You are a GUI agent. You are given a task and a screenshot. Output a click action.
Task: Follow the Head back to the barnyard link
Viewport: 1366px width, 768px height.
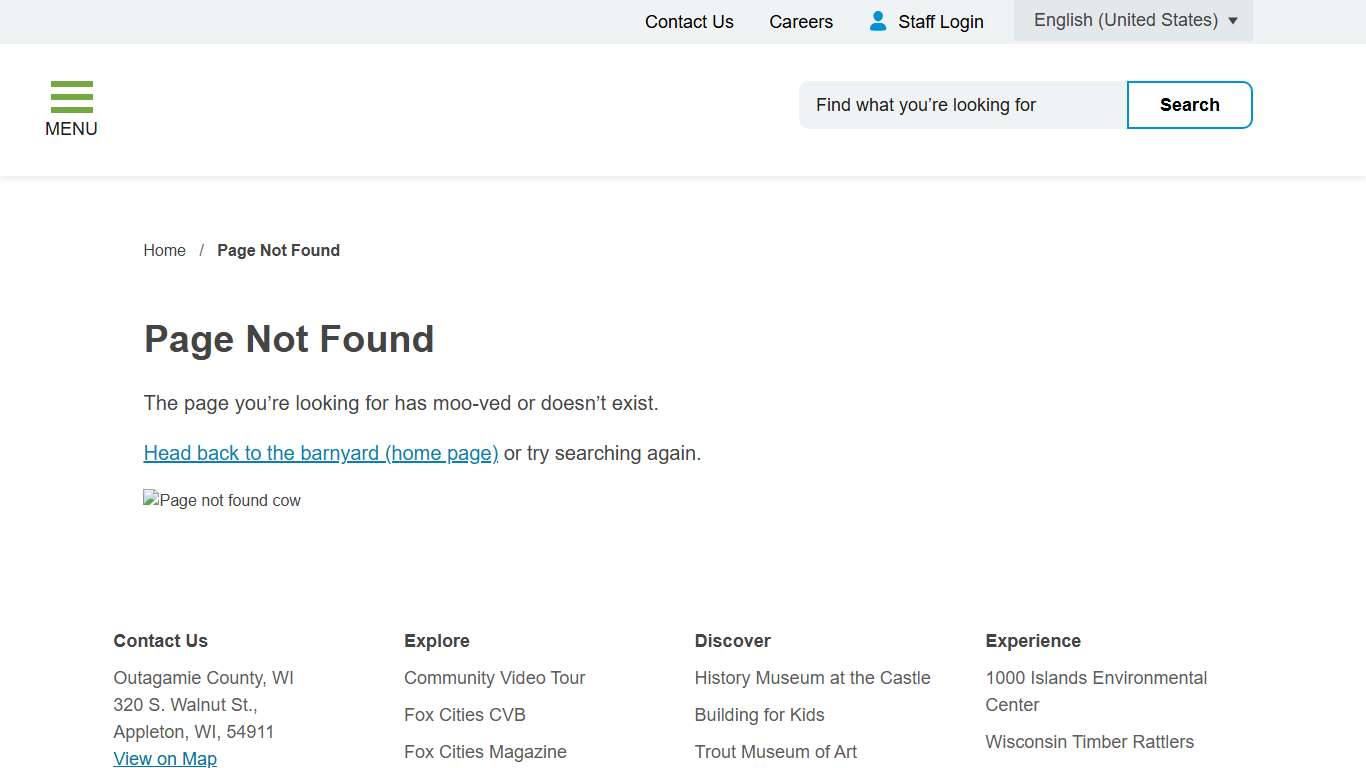click(320, 453)
